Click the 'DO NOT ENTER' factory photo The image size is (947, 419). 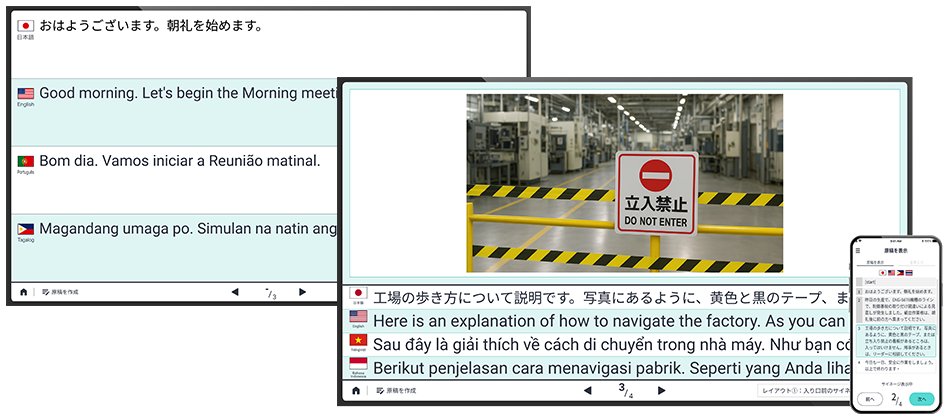(624, 183)
